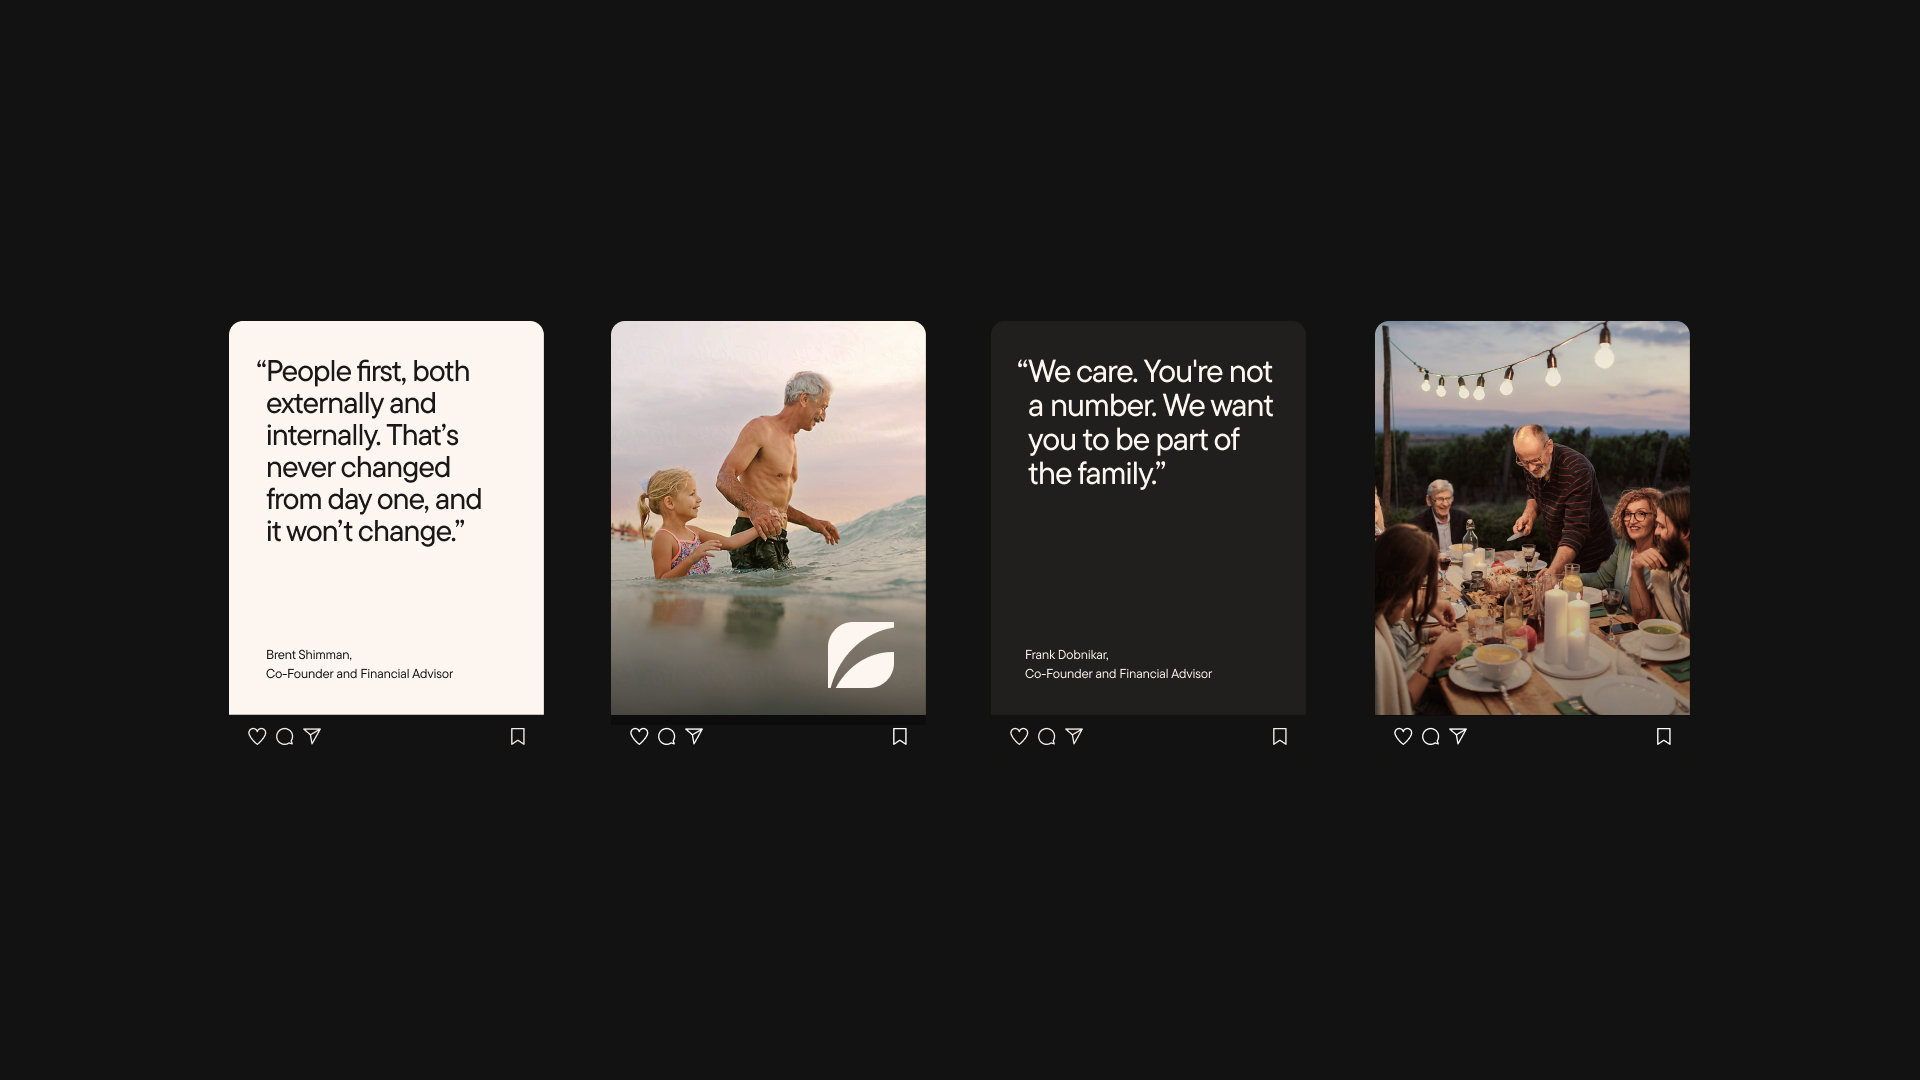
Task: Save the Frank Dobnikar quote post
Action: [x=1280, y=736]
